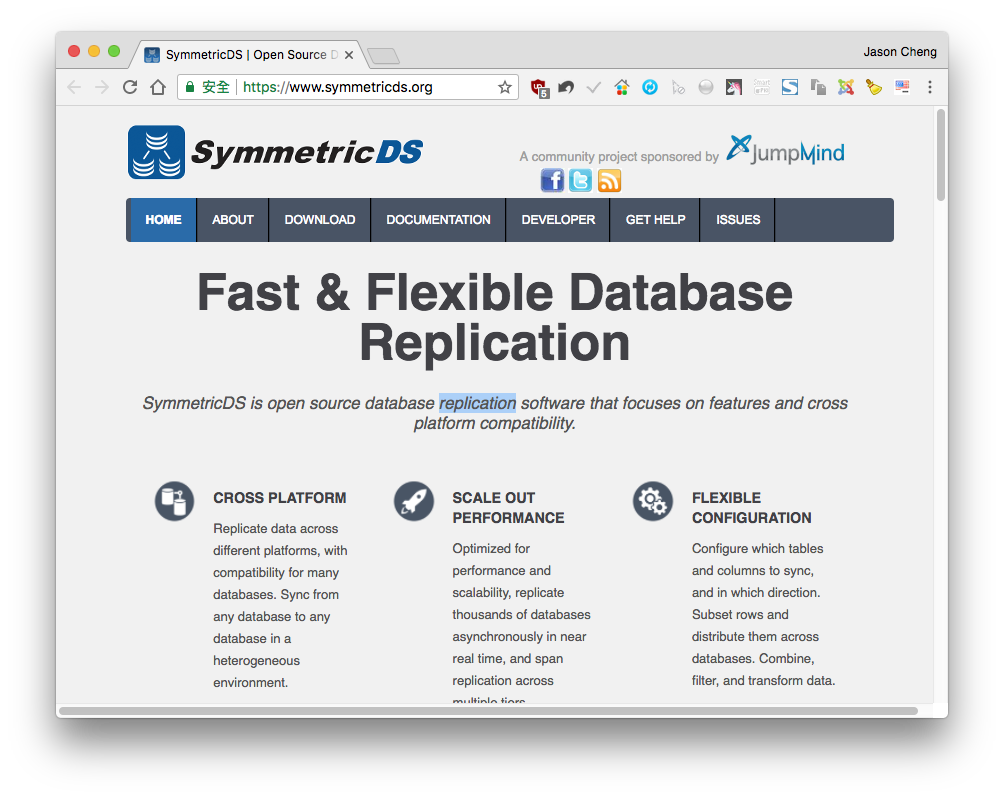The image size is (1004, 798).
Task: Click the vertical page scrollbar thumb
Action: (x=940, y=155)
